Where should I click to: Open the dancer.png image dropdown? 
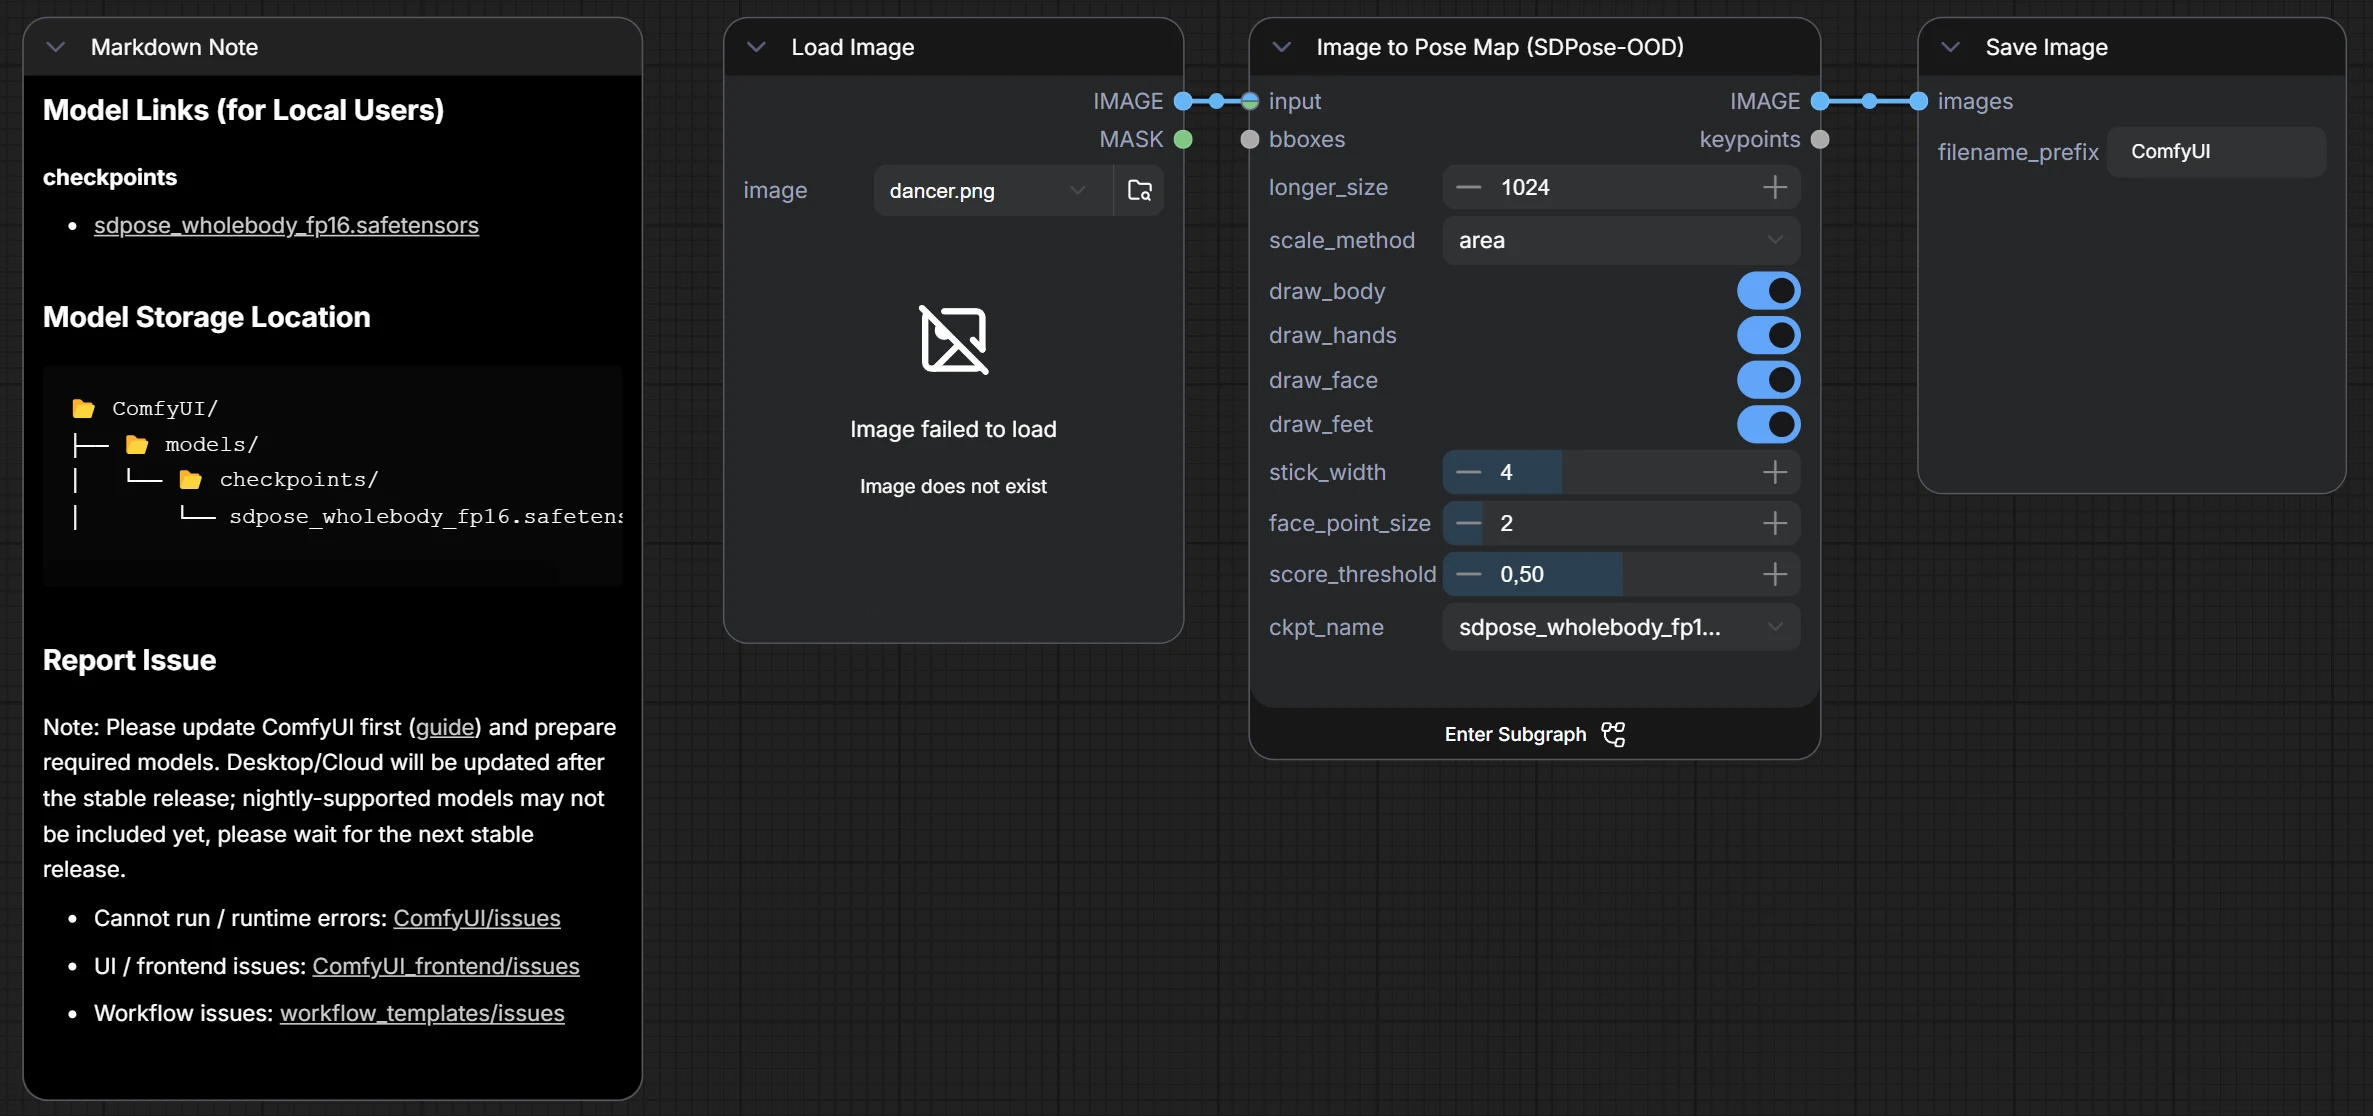click(x=988, y=190)
